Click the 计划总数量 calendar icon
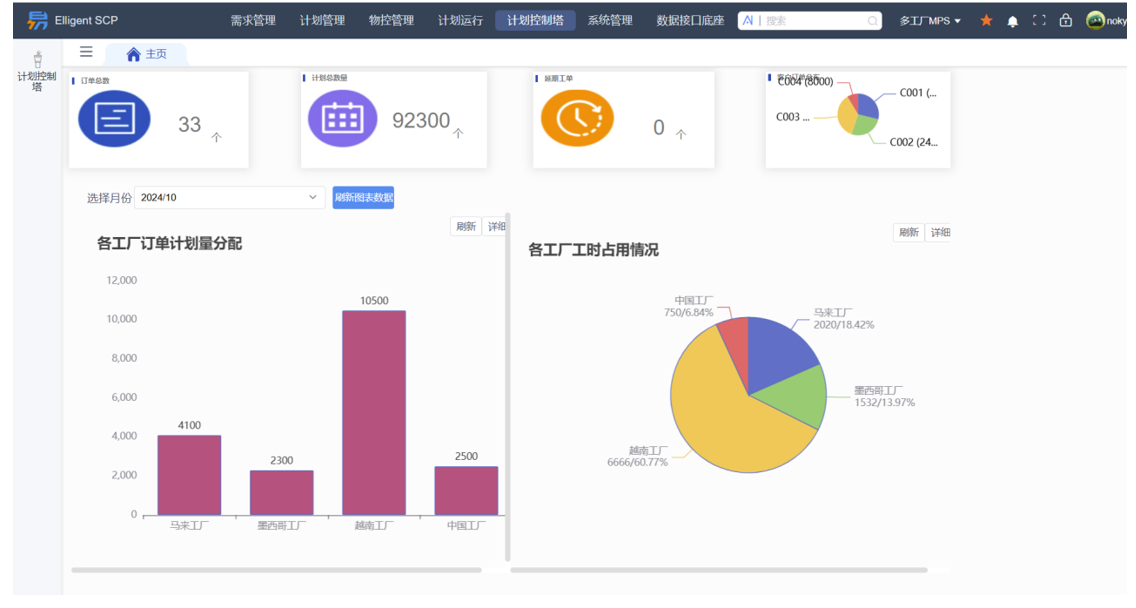 coord(344,117)
